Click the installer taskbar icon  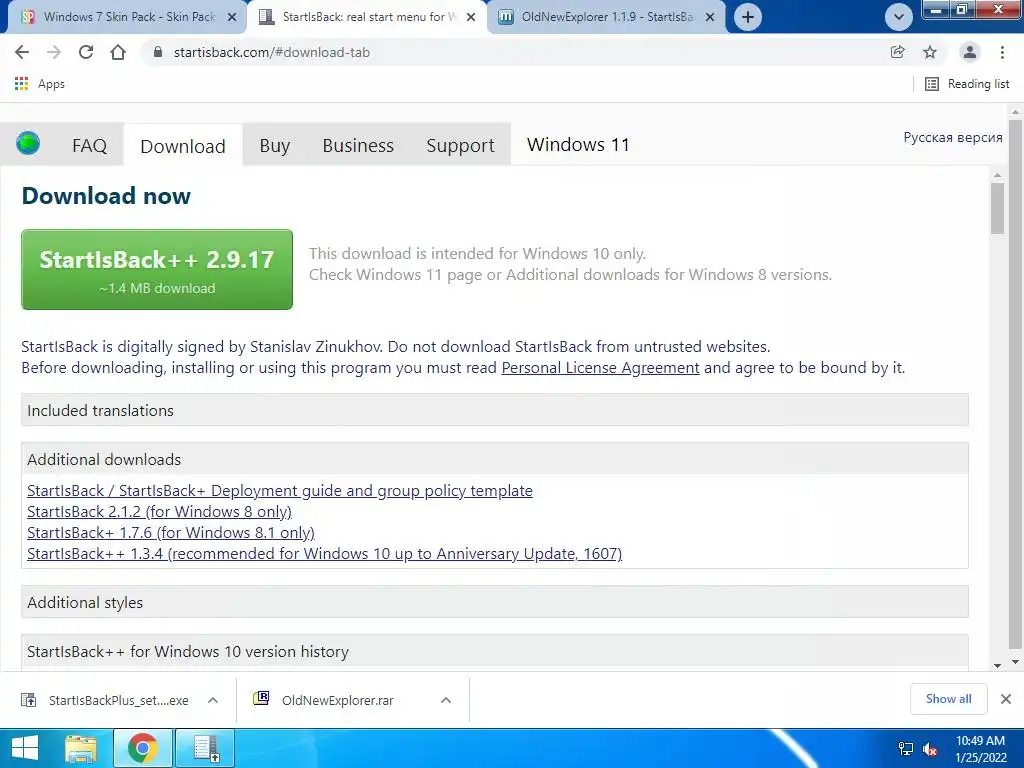pyautogui.click(x=205, y=748)
